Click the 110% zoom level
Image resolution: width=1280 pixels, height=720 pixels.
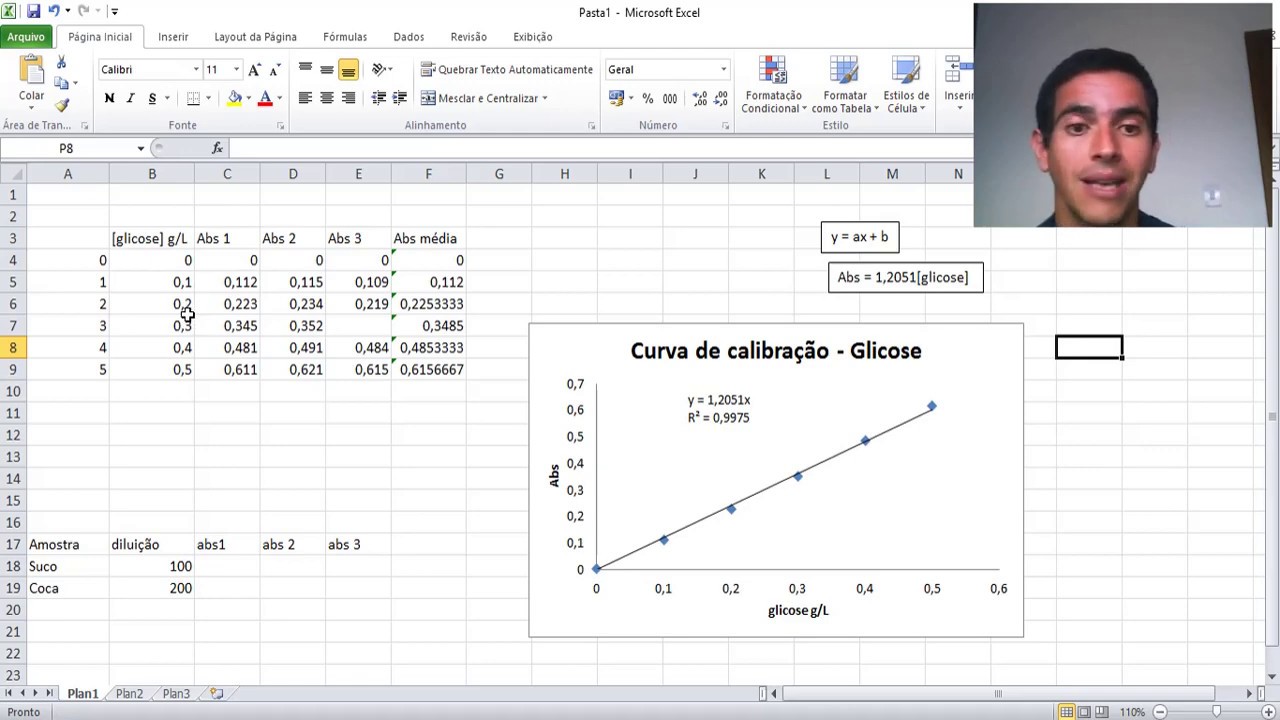(x=1132, y=712)
